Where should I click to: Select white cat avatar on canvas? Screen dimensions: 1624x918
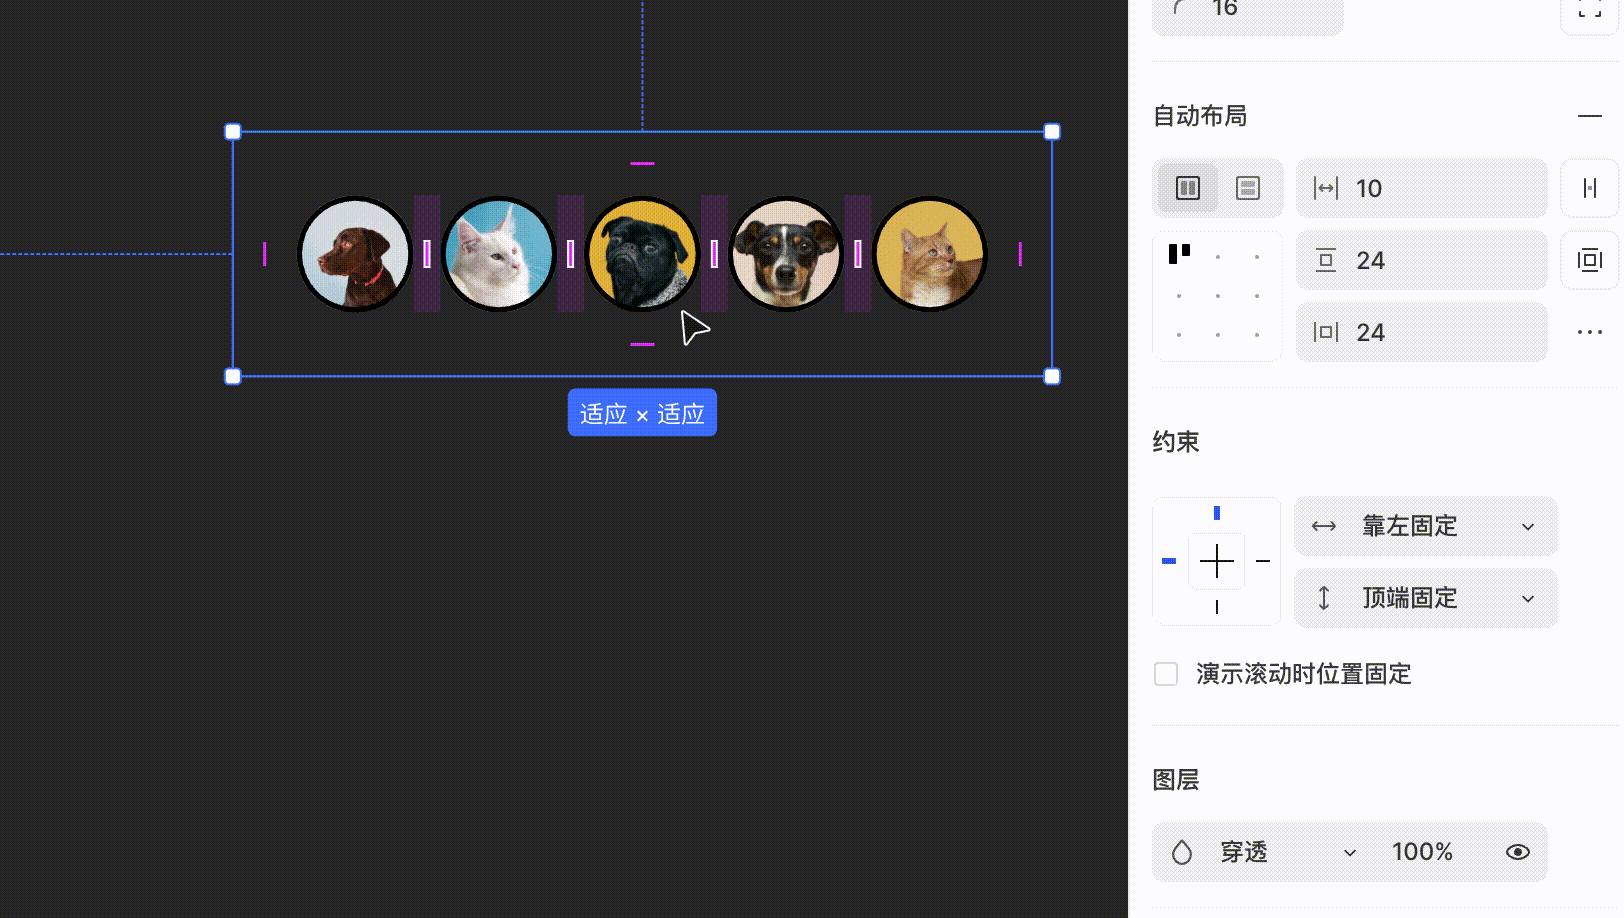[498, 254]
